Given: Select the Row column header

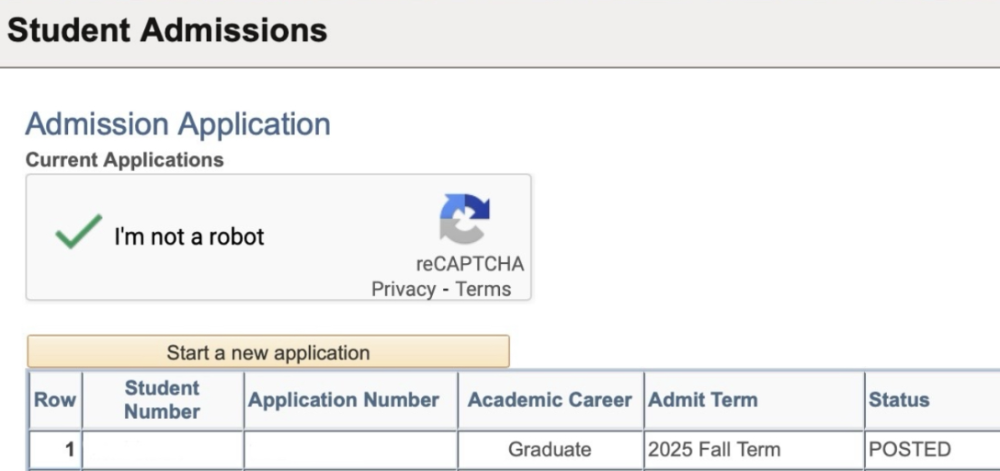Looking at the screenshot, I should (55, 400).
